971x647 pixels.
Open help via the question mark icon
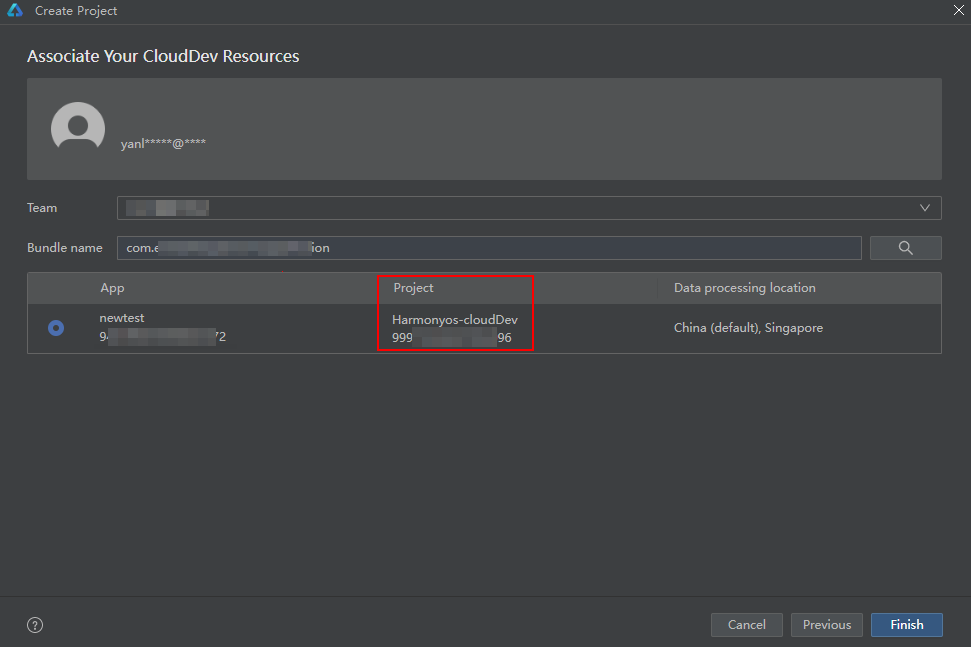coord(35,625)
